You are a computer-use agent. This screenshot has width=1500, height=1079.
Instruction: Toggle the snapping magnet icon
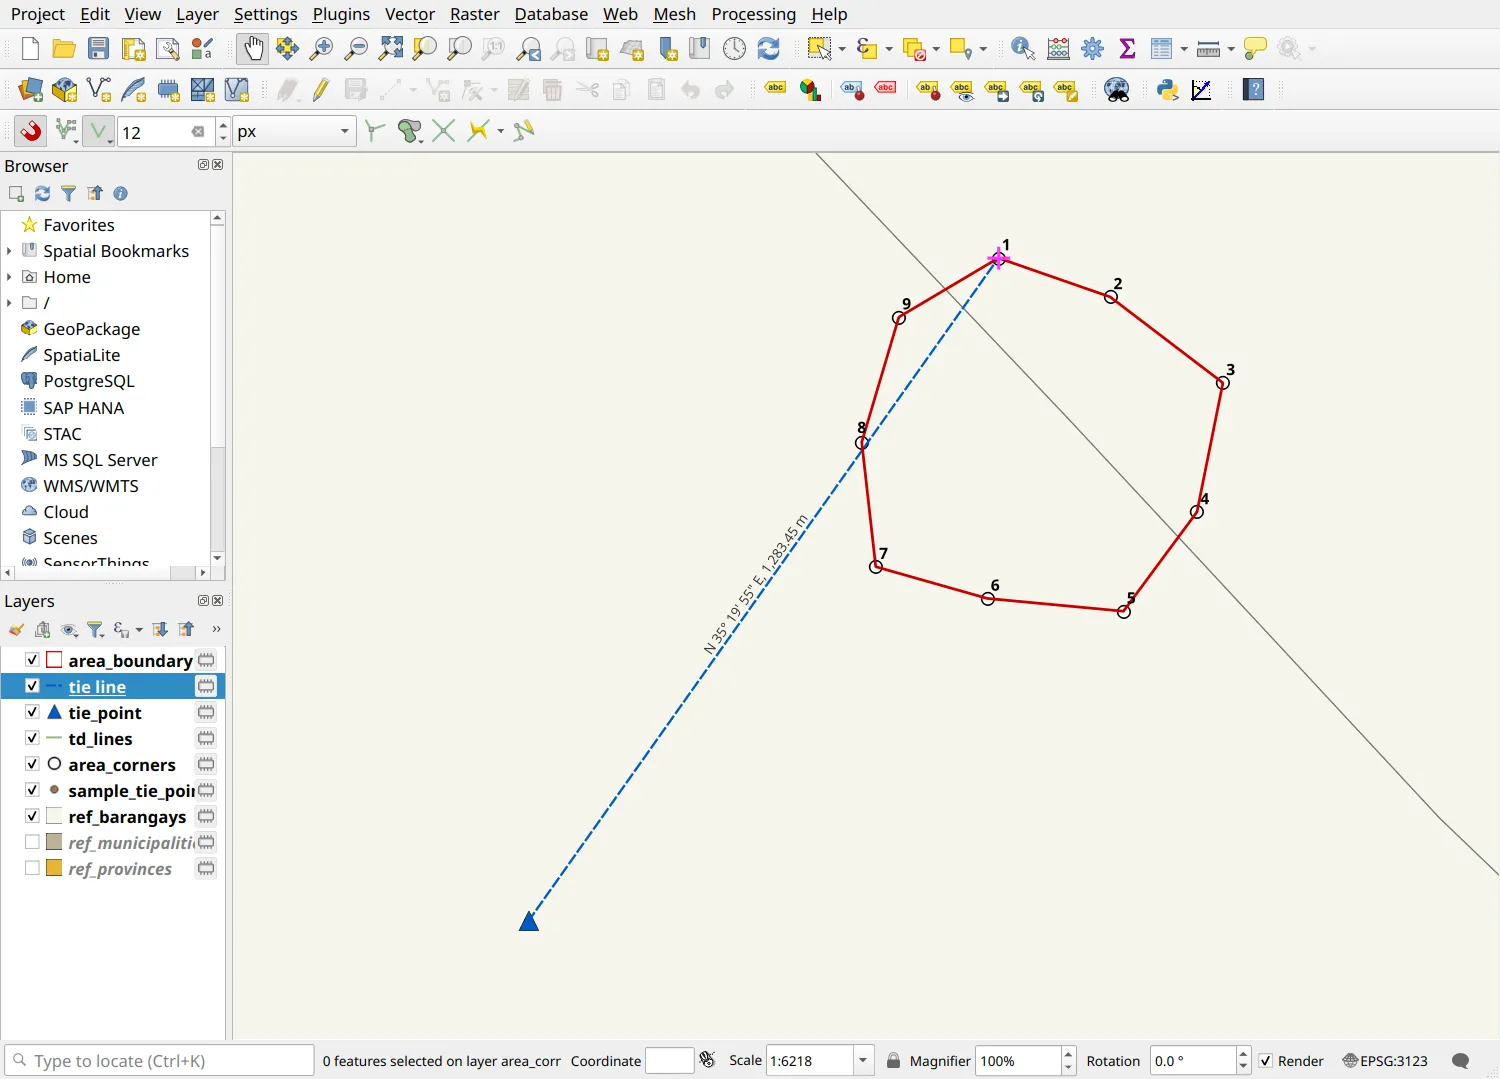31,131
